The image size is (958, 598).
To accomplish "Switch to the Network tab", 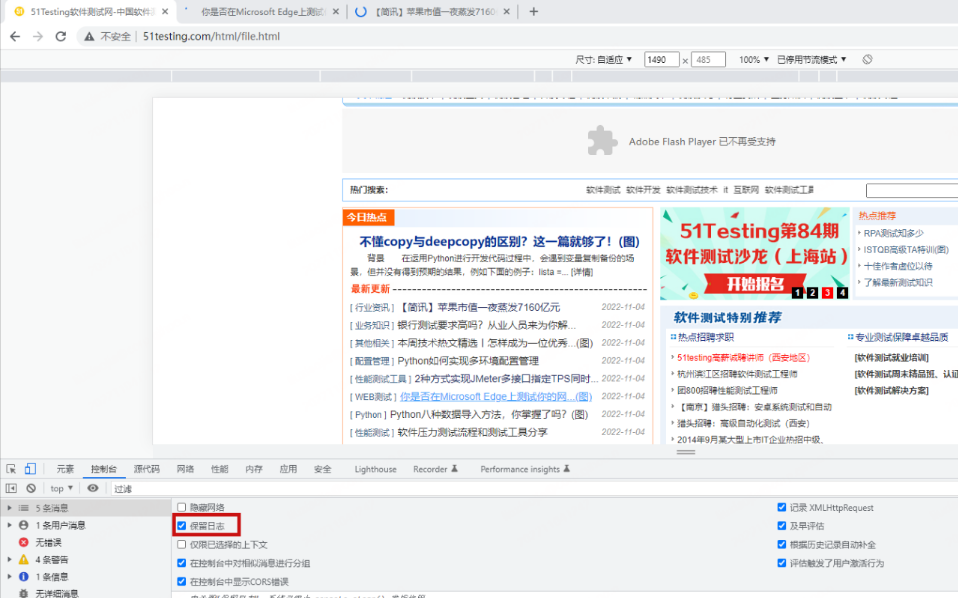I will pyautogui.click(x=185, y=469).
